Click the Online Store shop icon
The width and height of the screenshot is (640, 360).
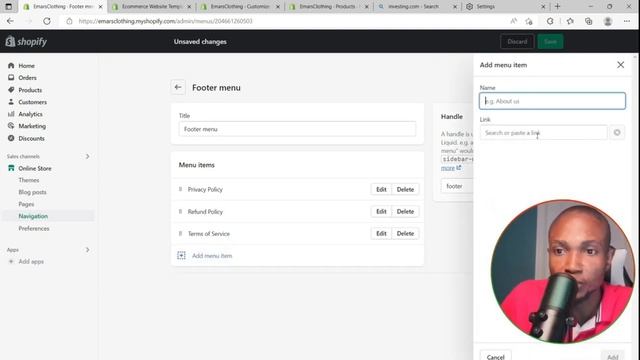[x=11, y=168]
